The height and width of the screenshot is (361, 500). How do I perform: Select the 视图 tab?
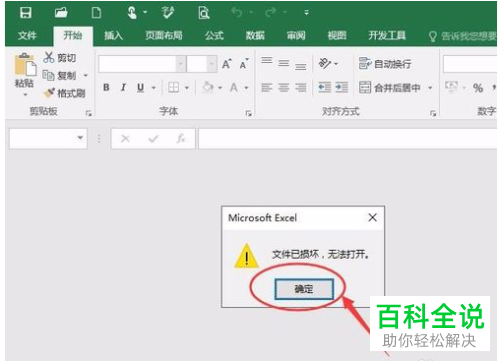point(337,35)
